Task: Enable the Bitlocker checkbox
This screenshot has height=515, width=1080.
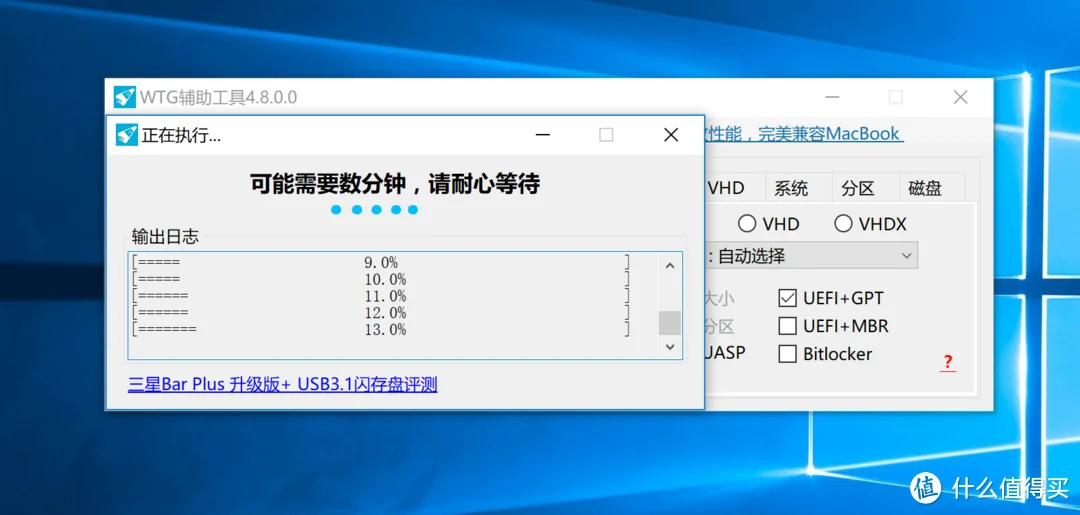Action: click(x=787, y=354)
